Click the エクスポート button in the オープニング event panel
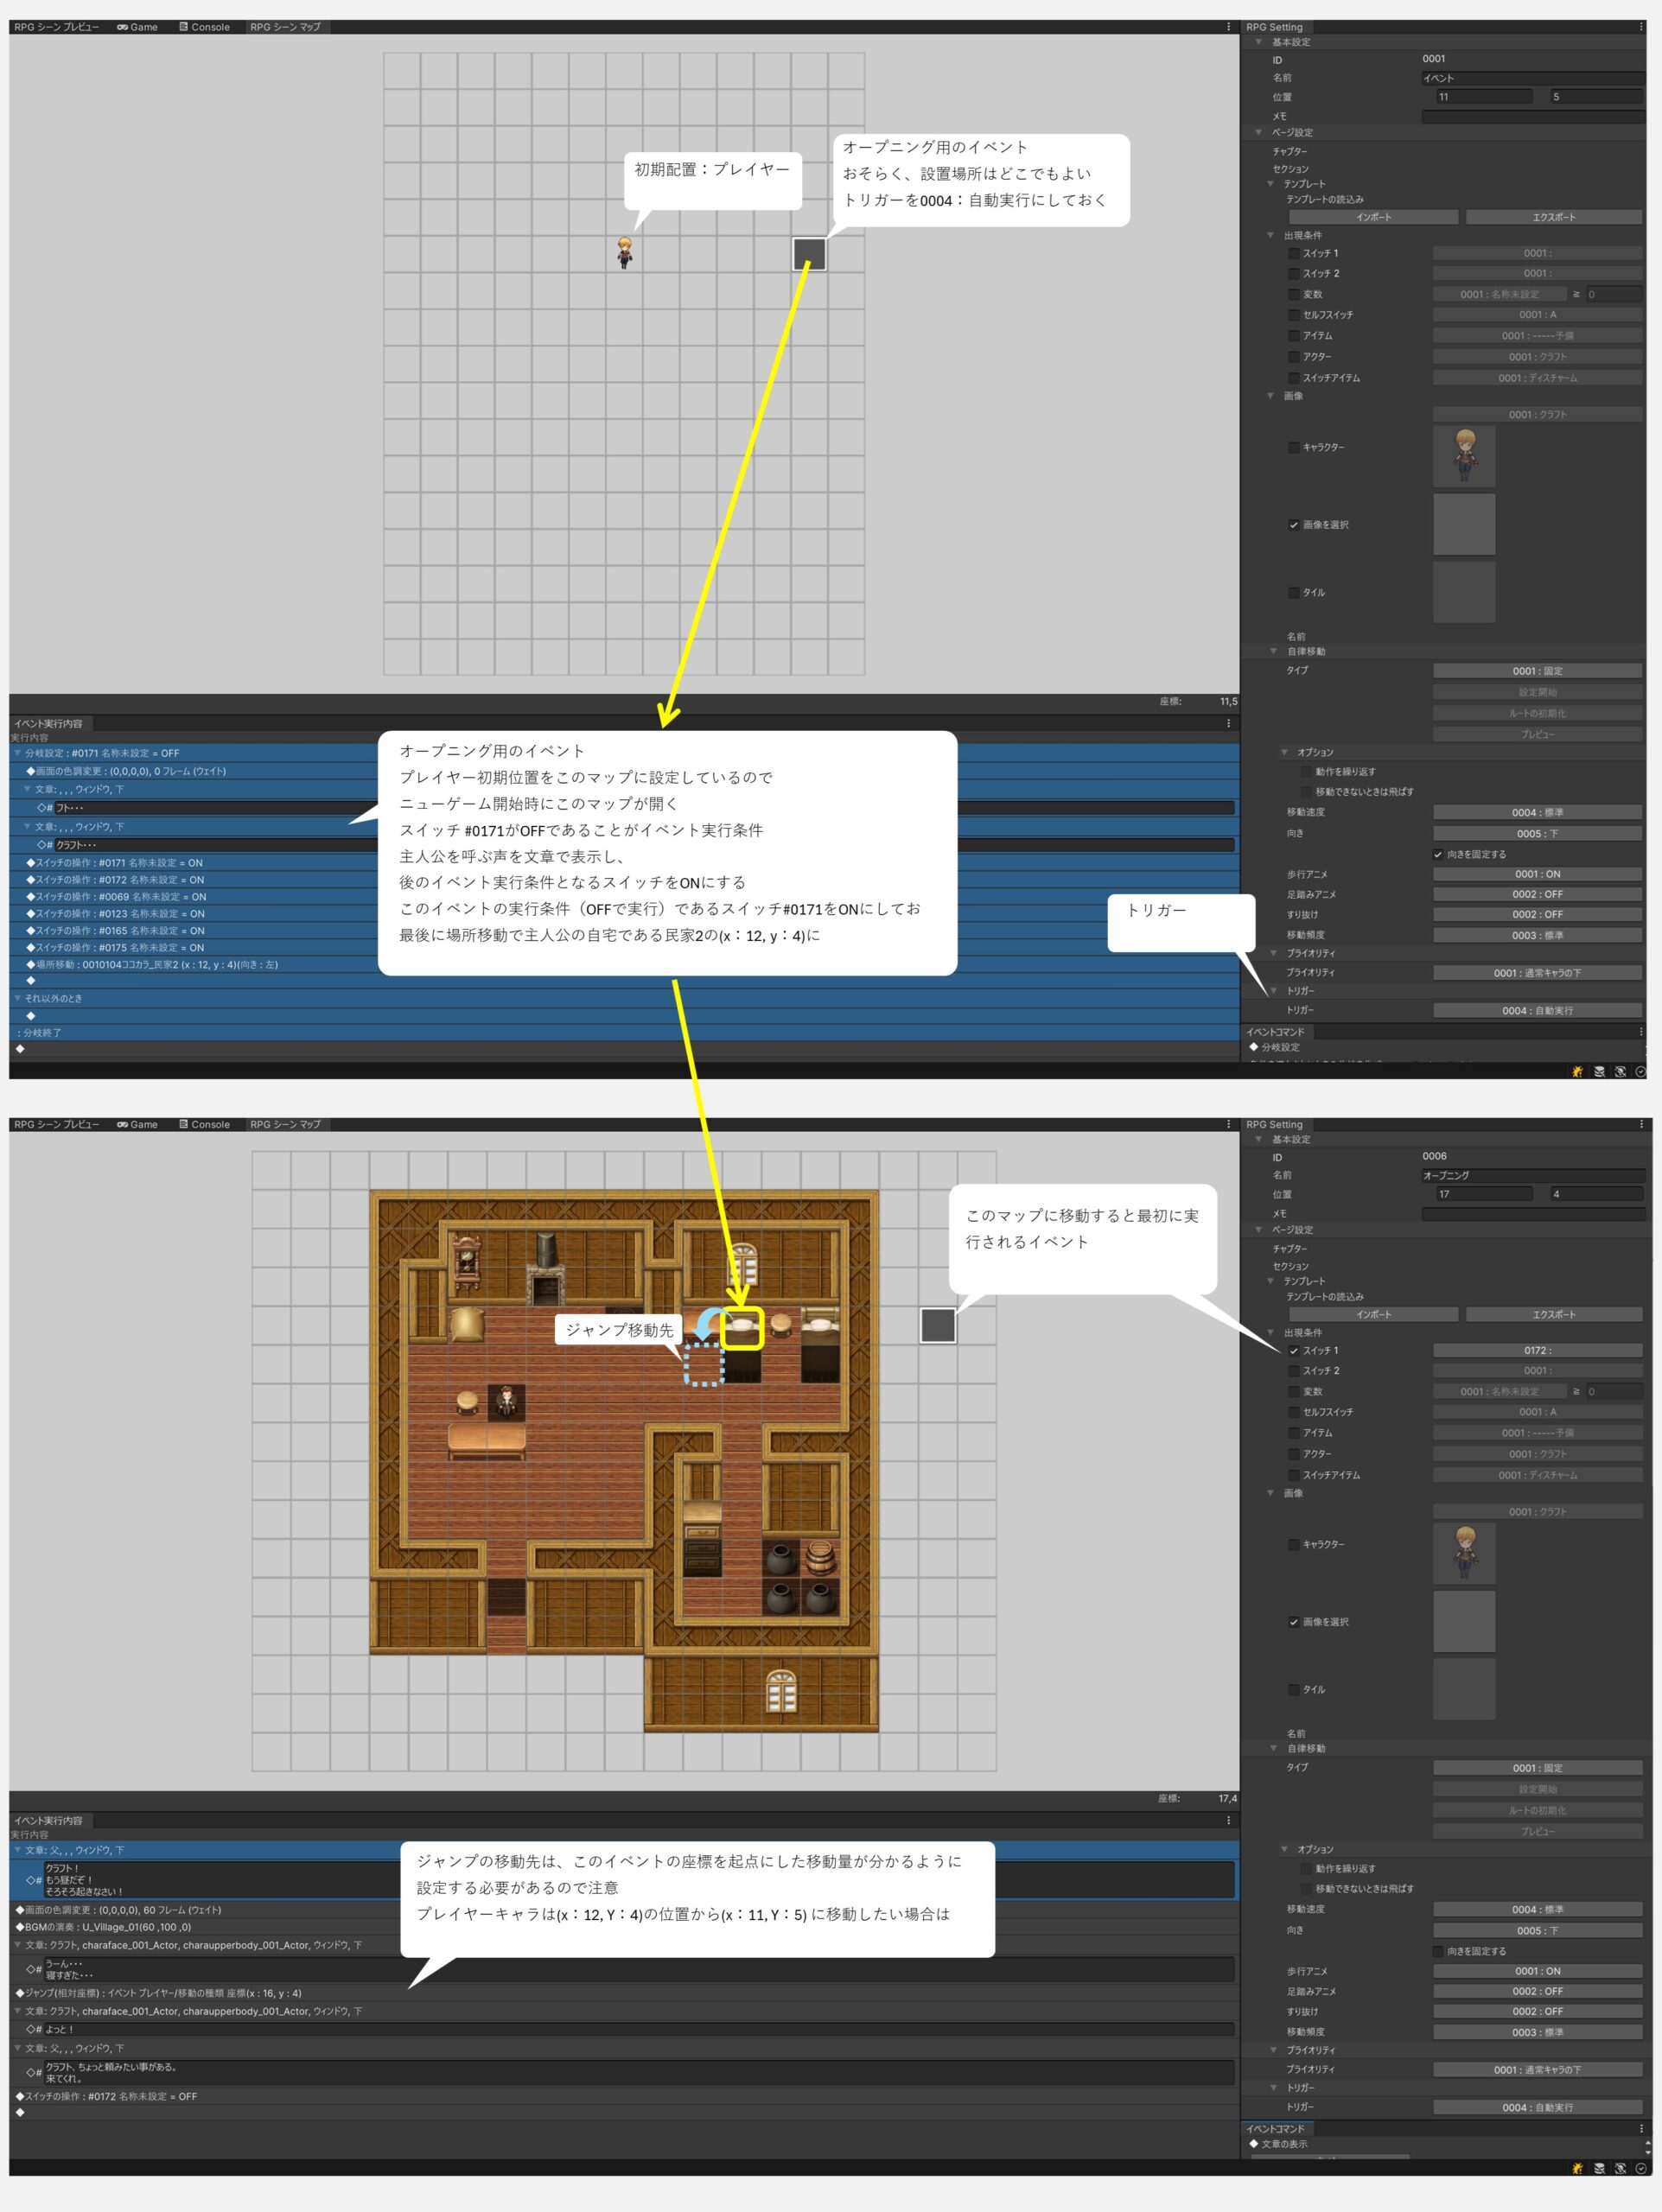The width and height of the screenshot is (1662, 2212). click(x=1553, y=1314)
